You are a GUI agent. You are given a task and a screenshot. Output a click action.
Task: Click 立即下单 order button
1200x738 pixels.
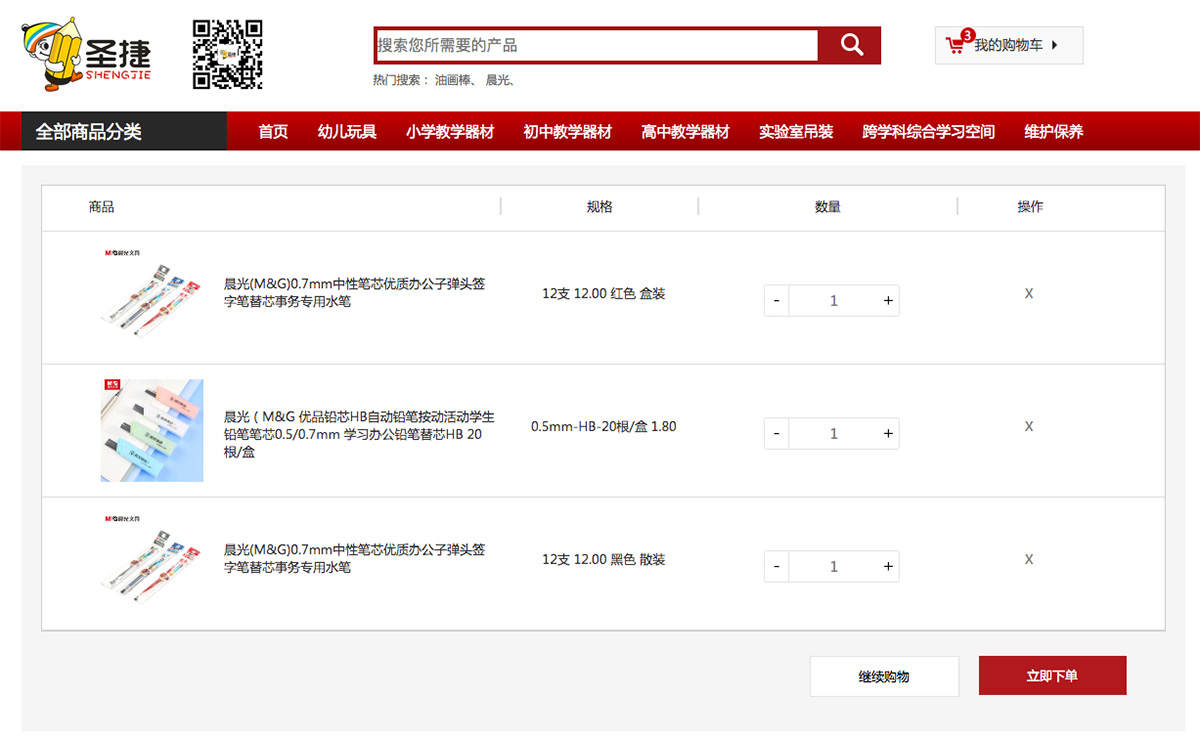[1052, 676]
